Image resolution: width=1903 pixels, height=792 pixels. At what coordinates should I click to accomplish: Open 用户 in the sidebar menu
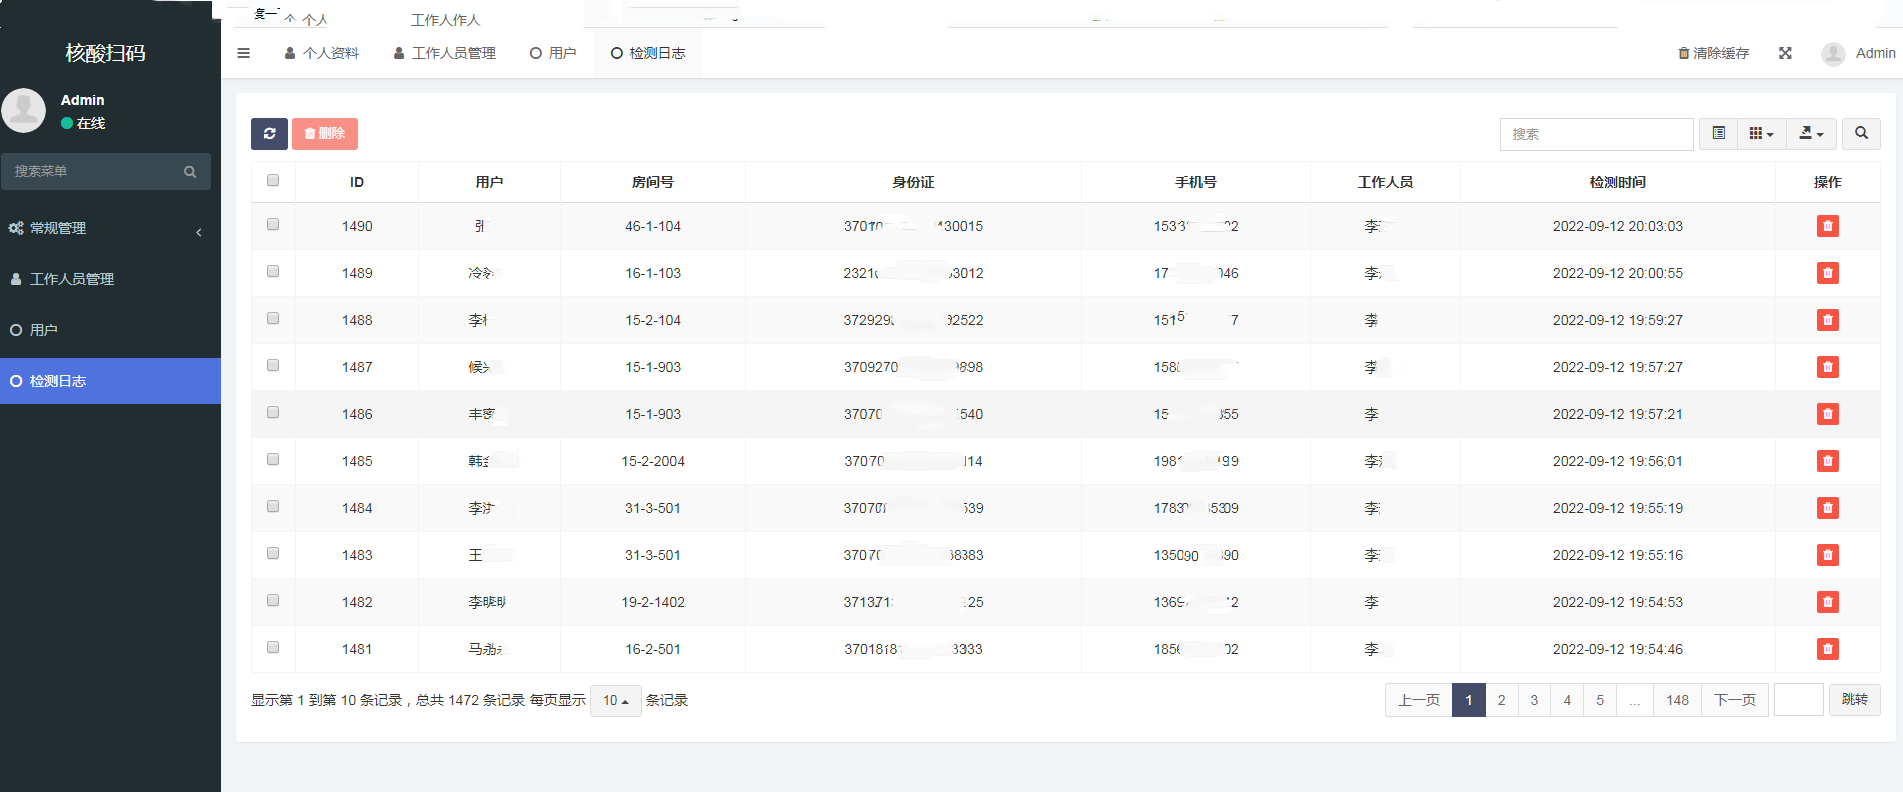[x=44, y=330]
